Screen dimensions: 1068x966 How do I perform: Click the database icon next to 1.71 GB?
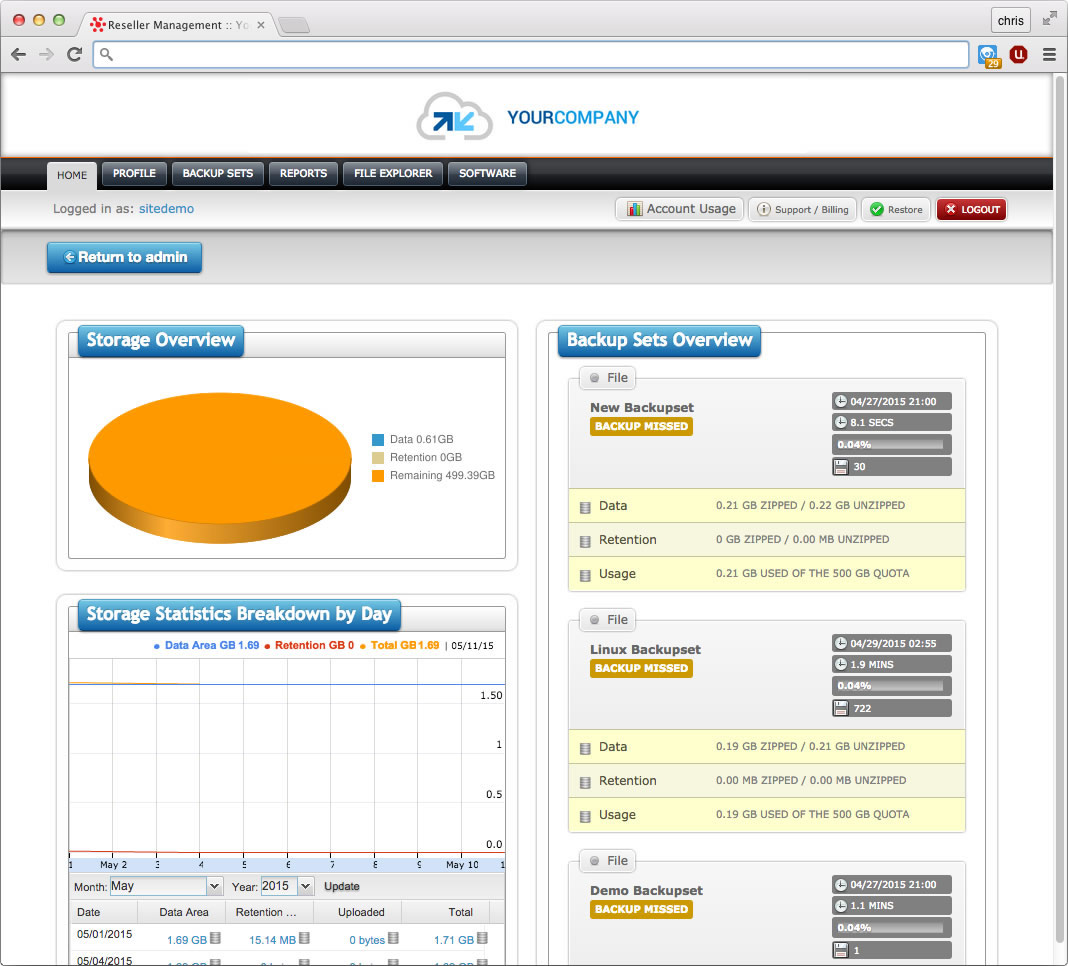(x=482, y=938)
